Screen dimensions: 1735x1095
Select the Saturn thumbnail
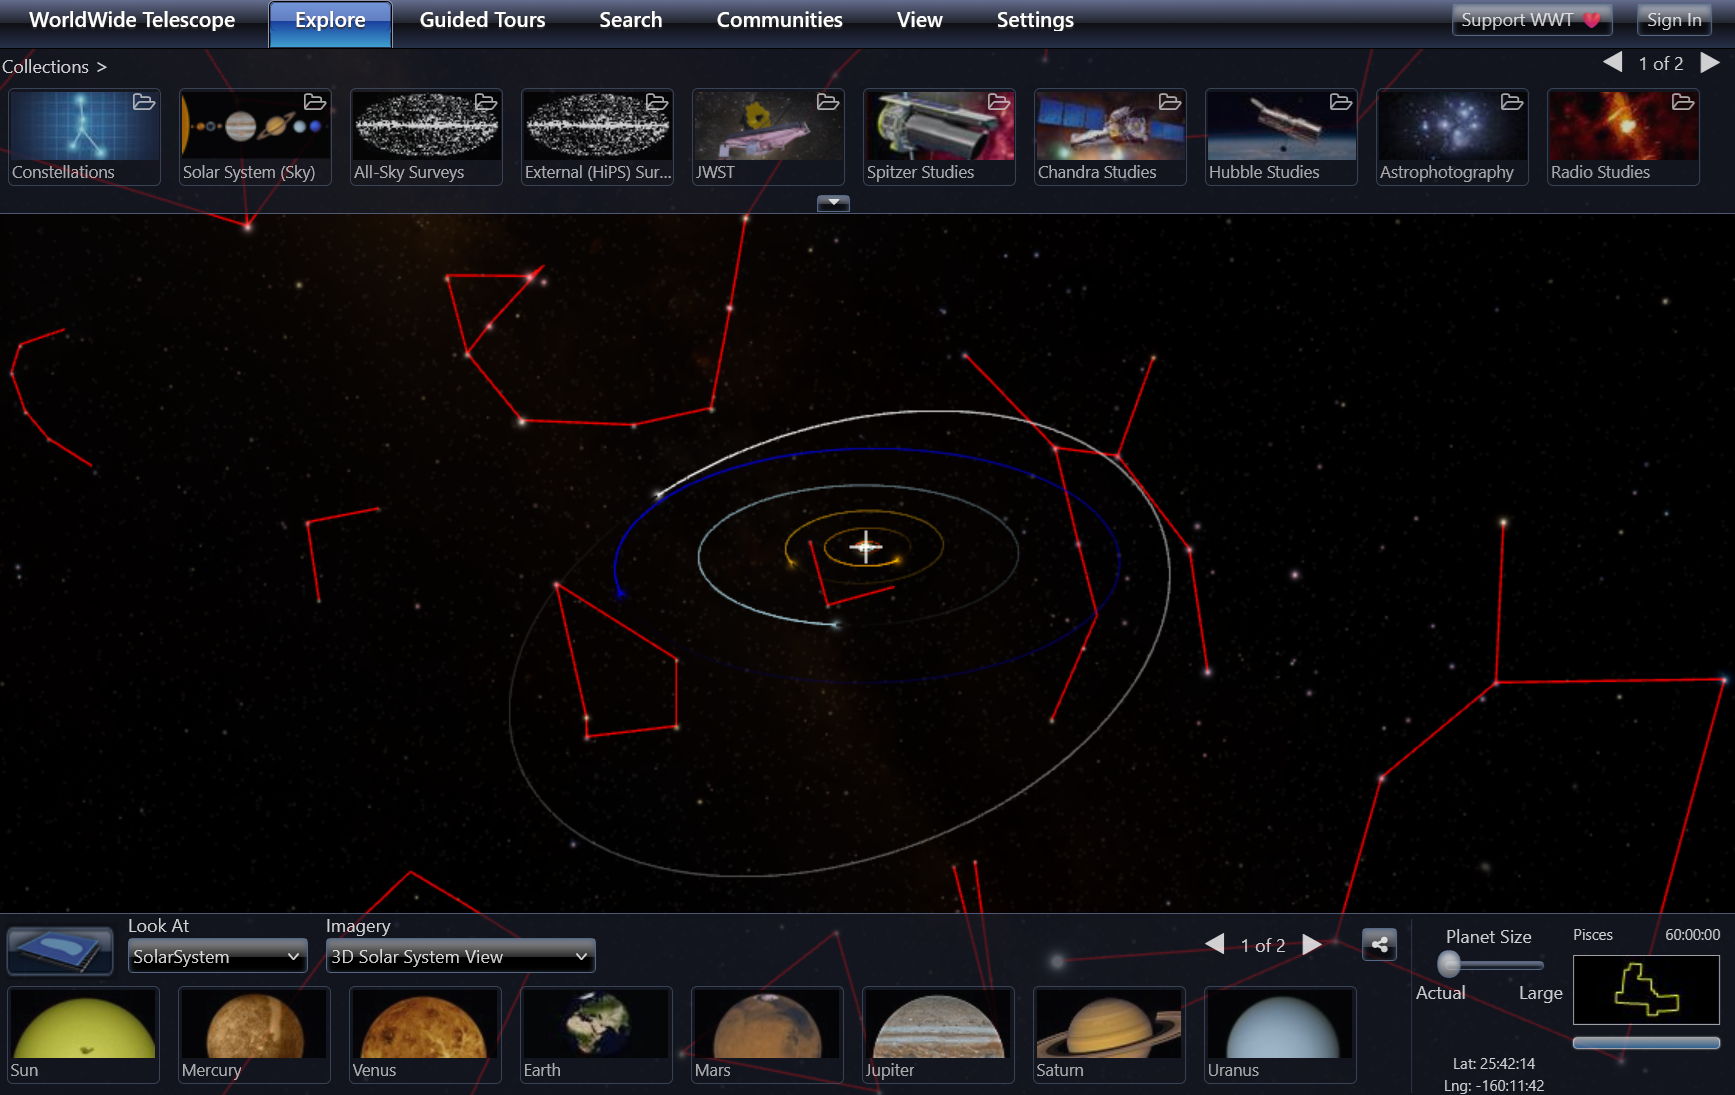click(x=1109, y=1034)
